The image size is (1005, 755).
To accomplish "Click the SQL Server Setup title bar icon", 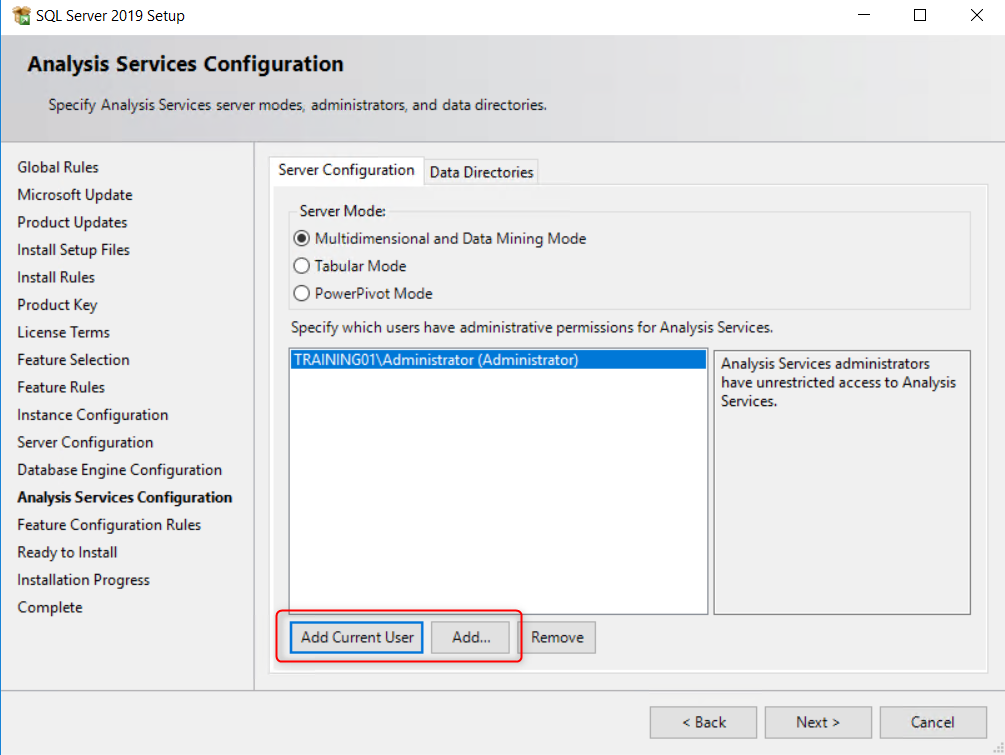I will pos(21,15).
